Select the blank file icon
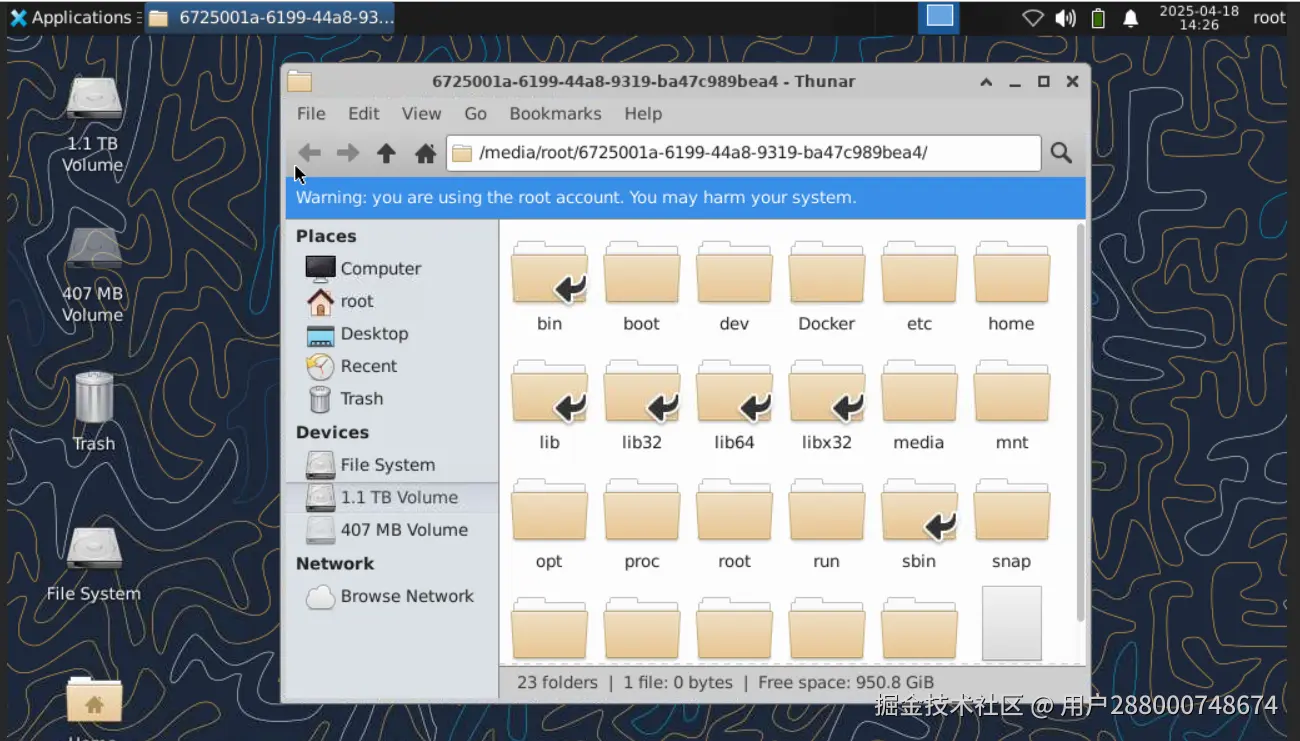This screenshot has height=741, width=1300. (1011, 623)
